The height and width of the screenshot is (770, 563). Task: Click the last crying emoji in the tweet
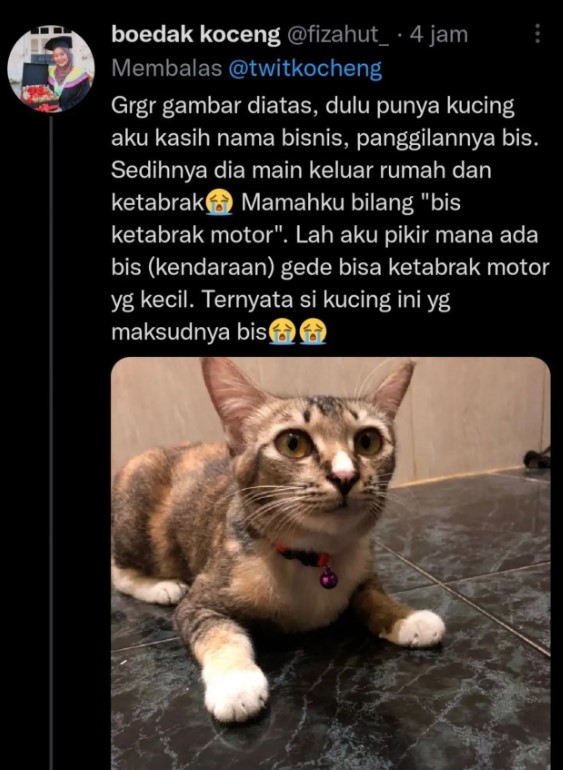coord(313,332)
